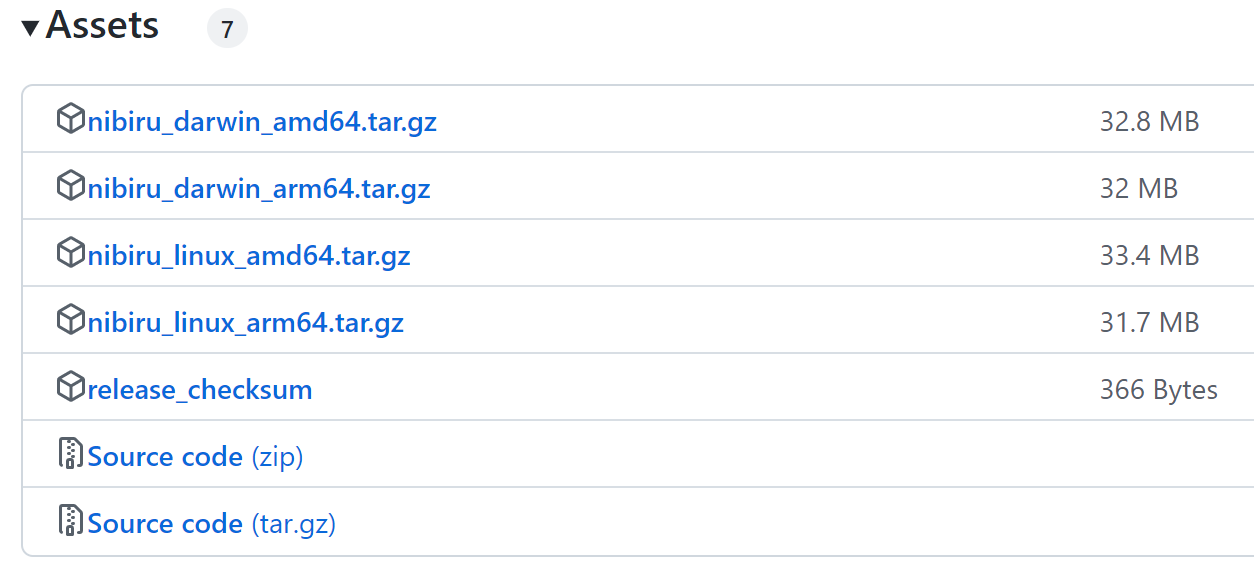Image resolution: width=1254 pixels, height=576 pixels.
Task: Click package icon beside nibiru_darwin_arm64.tar.gz
Action: coord(70,186)
